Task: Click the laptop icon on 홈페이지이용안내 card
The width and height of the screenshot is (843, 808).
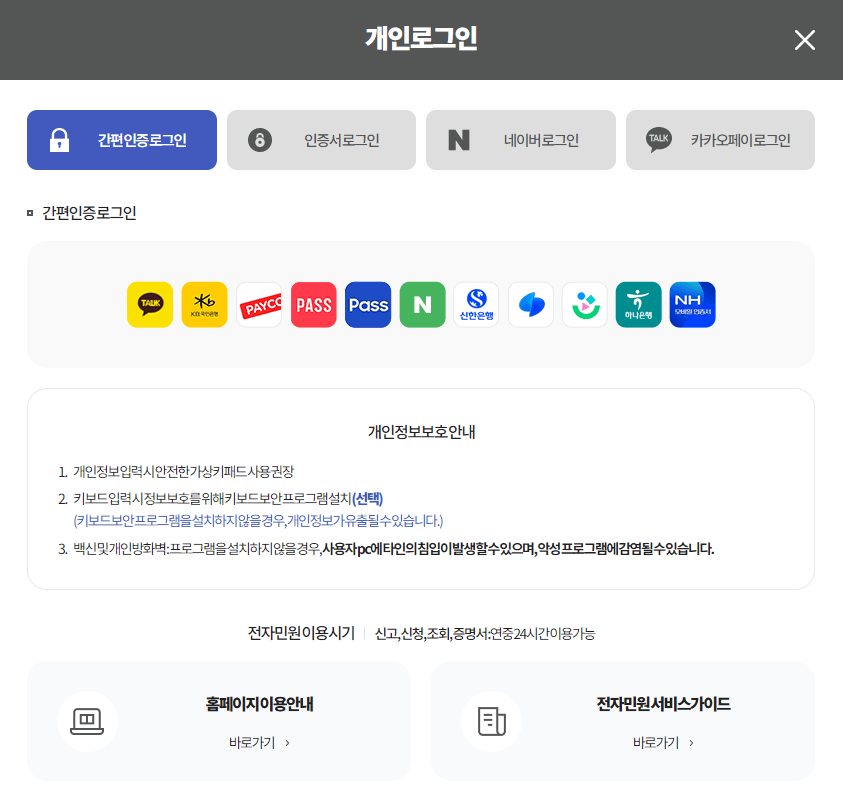Action: [x=87, y=720]
